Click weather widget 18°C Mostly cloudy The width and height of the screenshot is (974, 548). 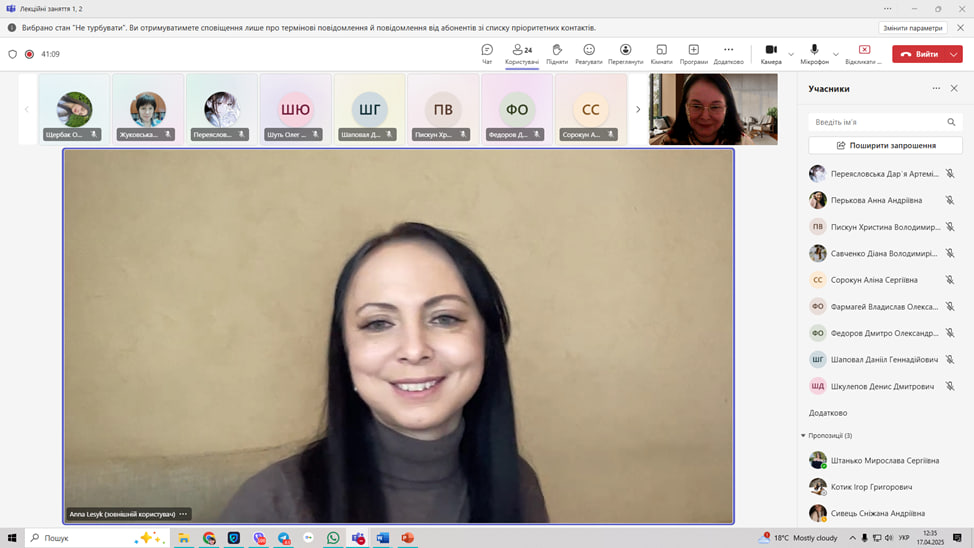(x=798, y=538)
